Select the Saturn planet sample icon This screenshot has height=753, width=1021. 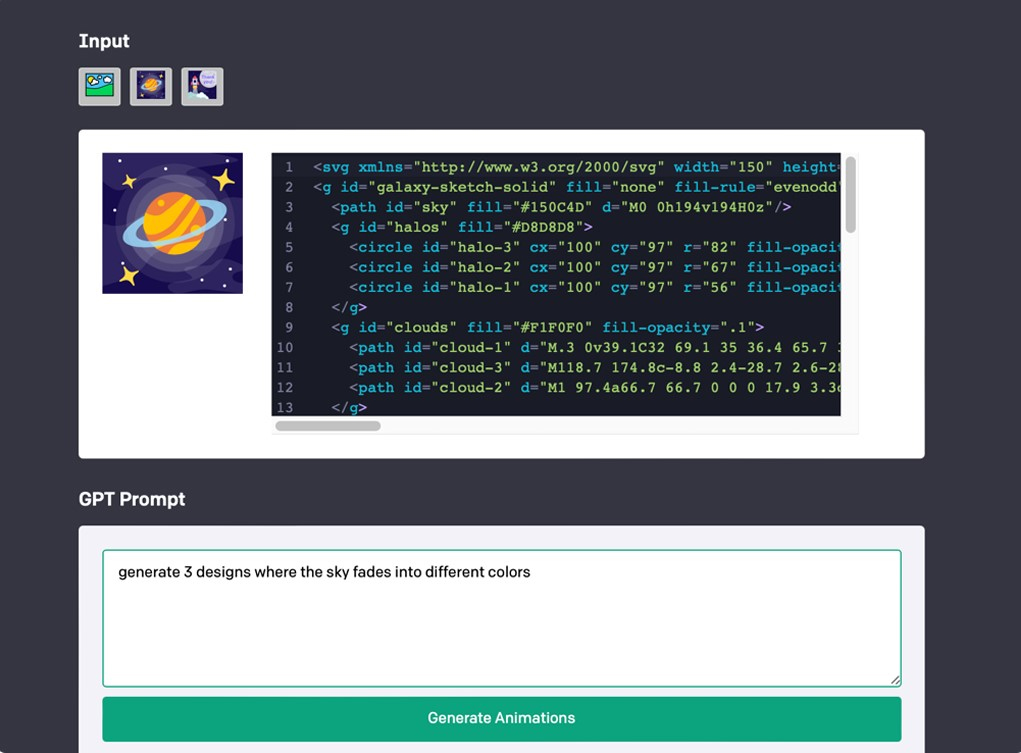(x=151, y=86)
